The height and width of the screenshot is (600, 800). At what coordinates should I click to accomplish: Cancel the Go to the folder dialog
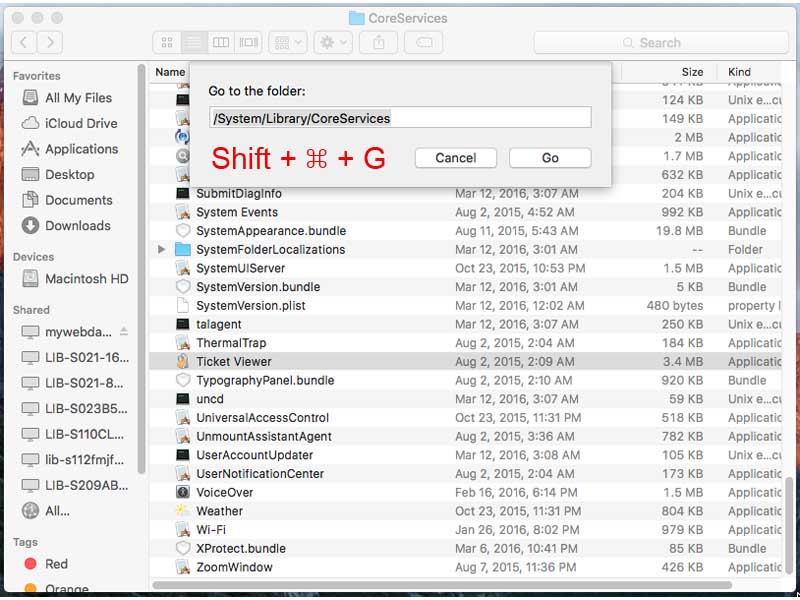click(456, 158)
